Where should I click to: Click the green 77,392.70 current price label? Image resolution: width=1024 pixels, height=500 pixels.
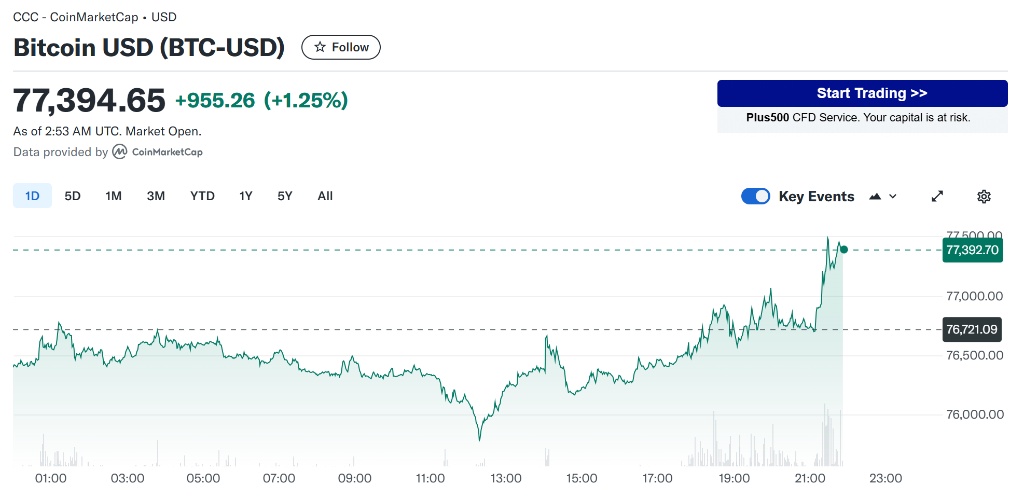pyautogui.click(x=972, y=250)
